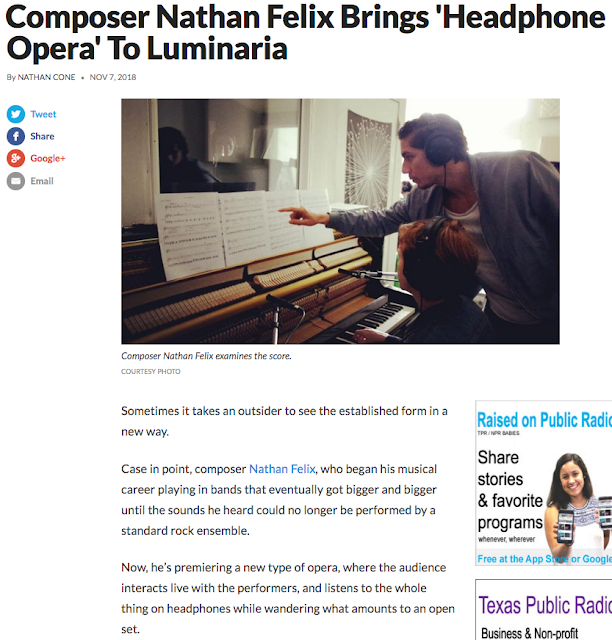This screenshot has height=640, width=612.
Task: Click the article headline about Headphone Opera
Action: click(305, 33)
